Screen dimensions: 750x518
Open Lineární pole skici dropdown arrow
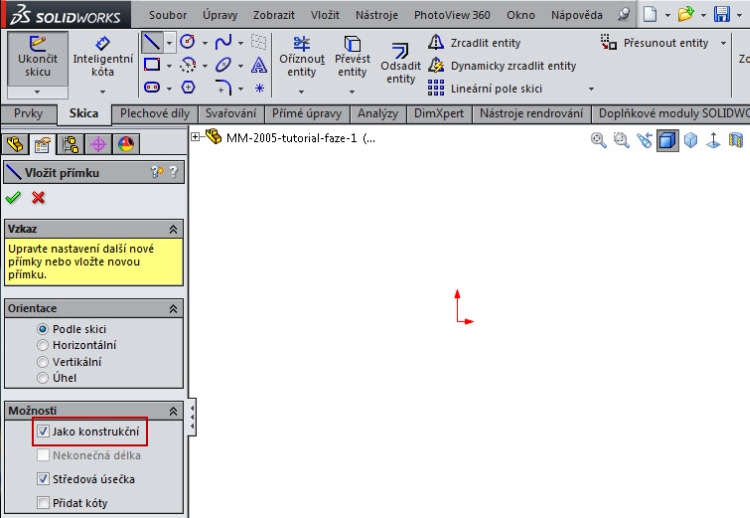(591, 88)
